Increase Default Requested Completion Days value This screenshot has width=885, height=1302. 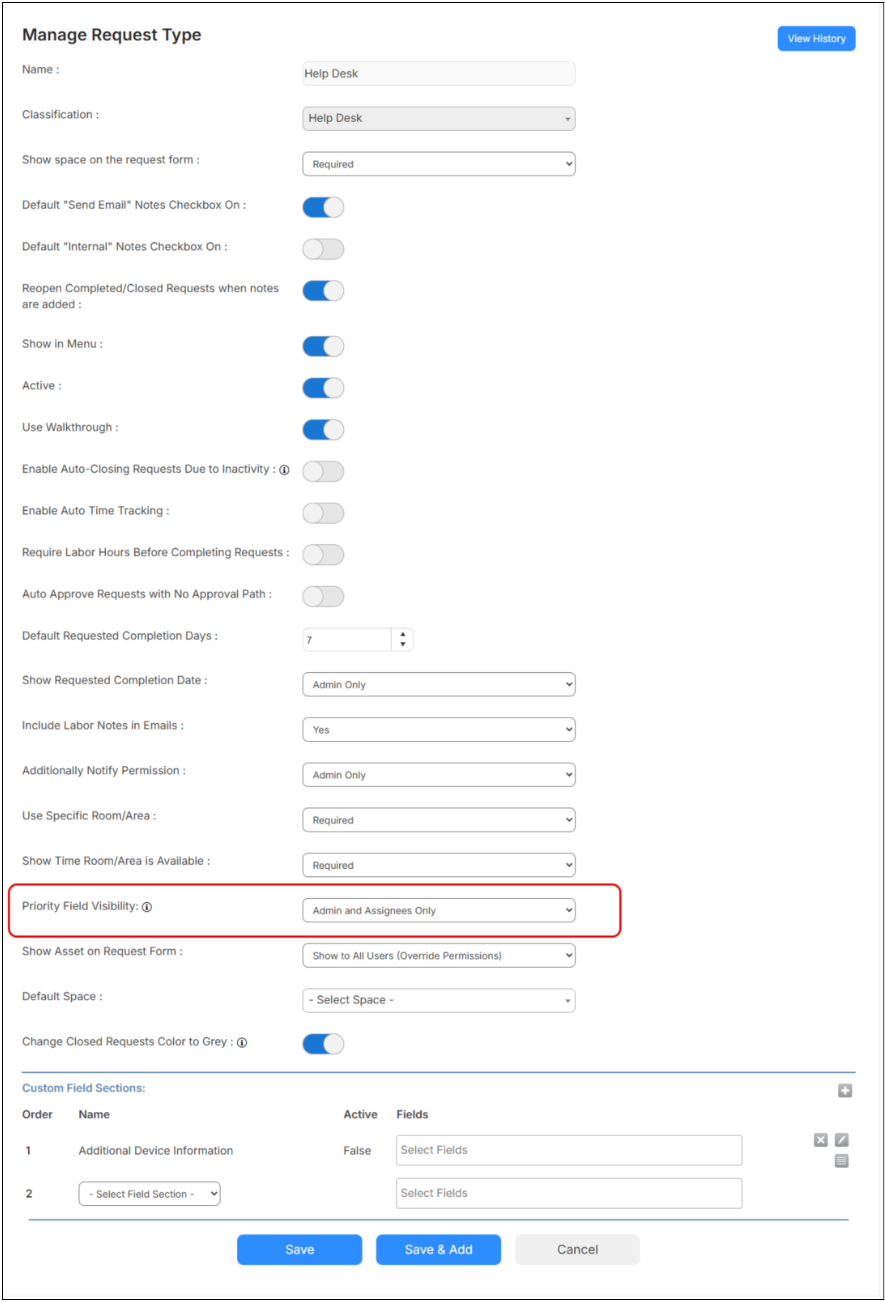coord(402,634)
